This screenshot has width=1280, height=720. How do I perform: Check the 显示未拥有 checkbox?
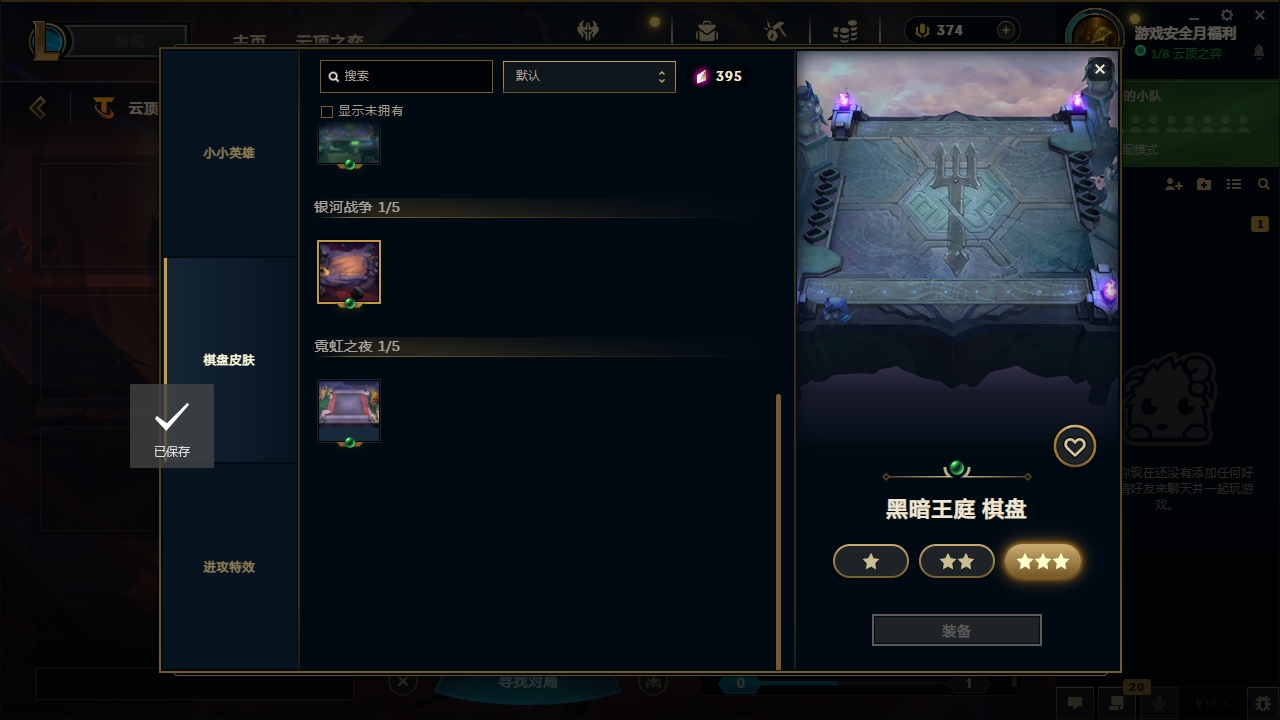(x=326, y=111)
